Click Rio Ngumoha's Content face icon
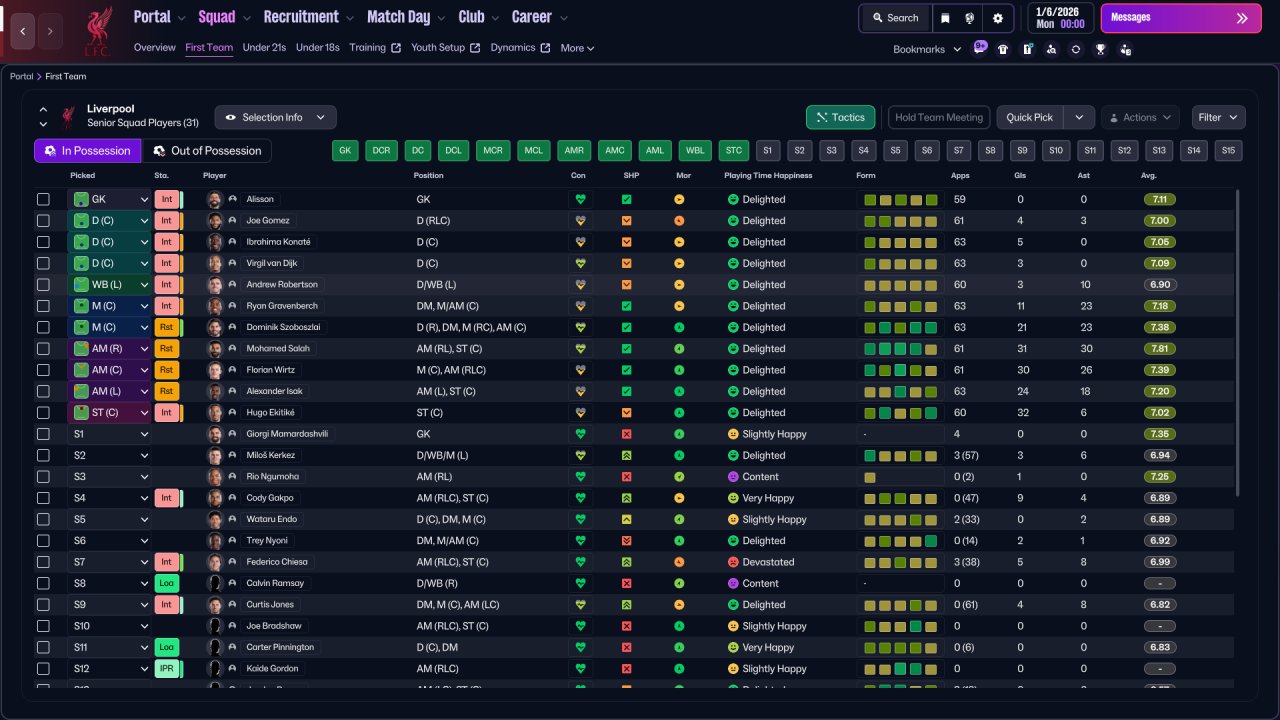 click(733, 477)
